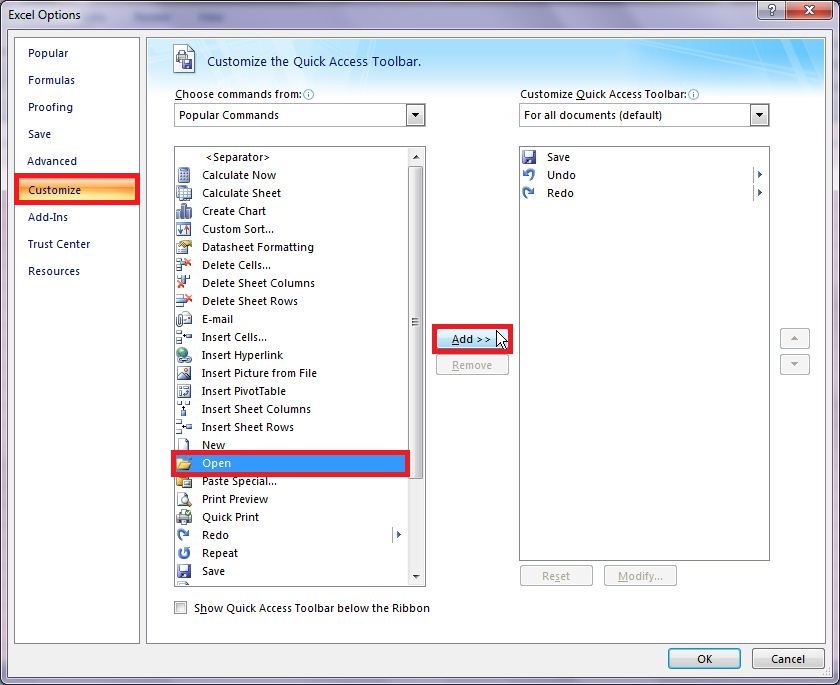Open the Save category in sidebar

[x=40, y=134]
